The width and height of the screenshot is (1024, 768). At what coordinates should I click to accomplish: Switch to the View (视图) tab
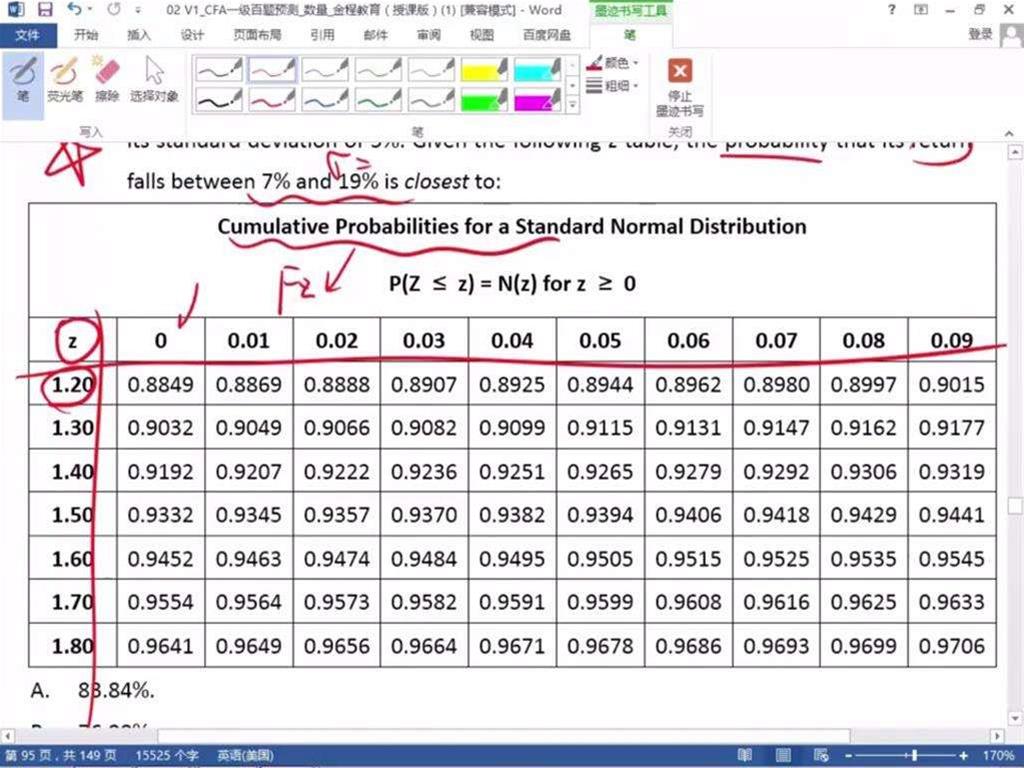(481, 35)
